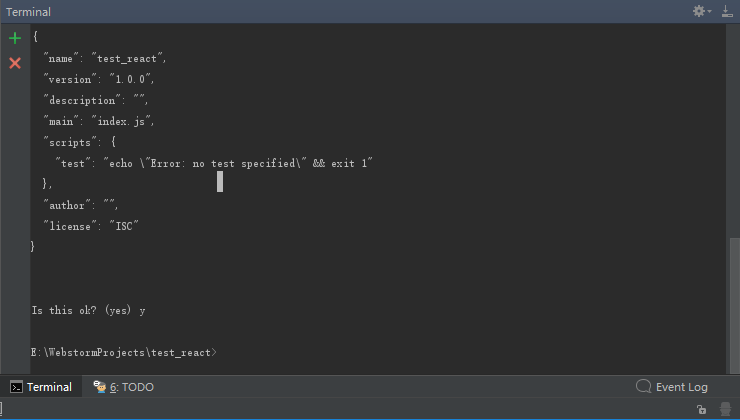
Task: Toggle the read-only lock in status bar
Action: [701, 409]
